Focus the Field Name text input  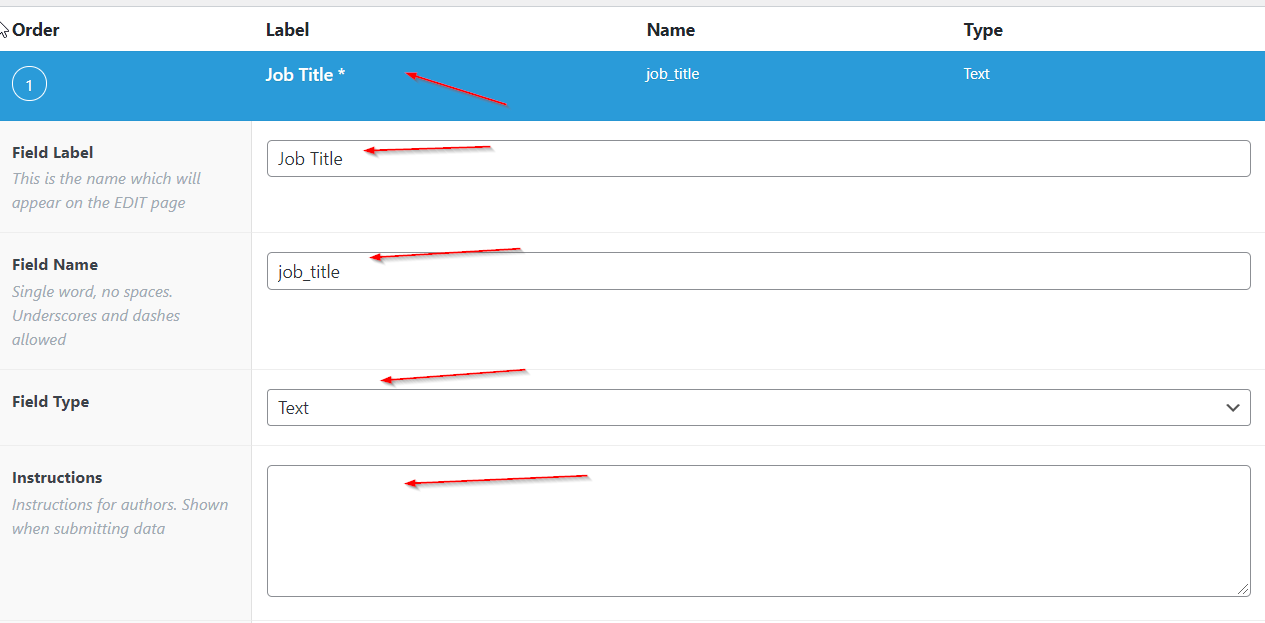[x=758, y=271]
